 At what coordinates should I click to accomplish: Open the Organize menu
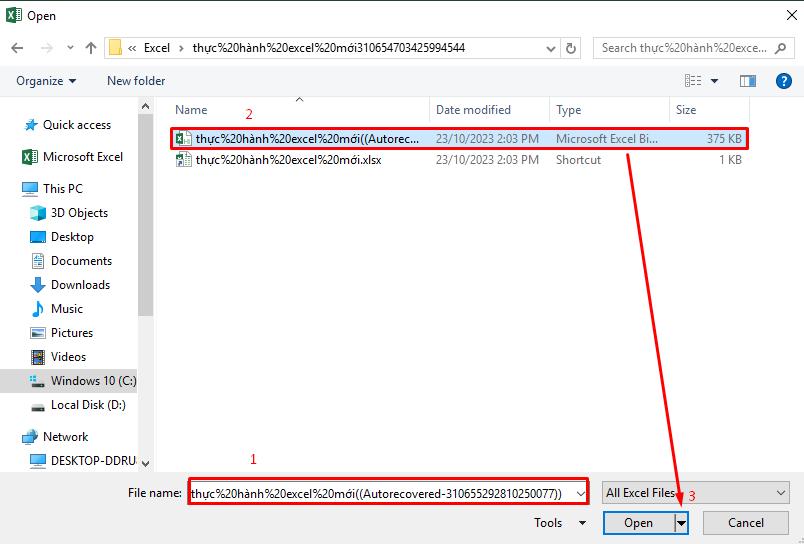coord(46,81)
